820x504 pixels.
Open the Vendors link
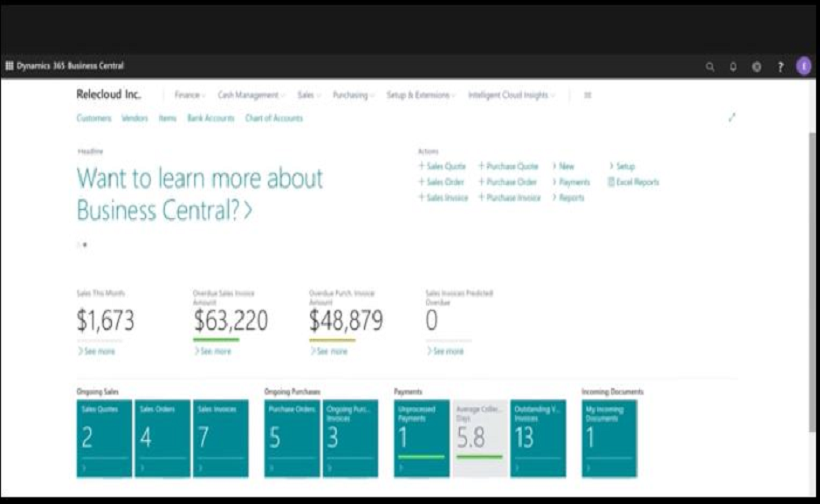coord(135,118)
